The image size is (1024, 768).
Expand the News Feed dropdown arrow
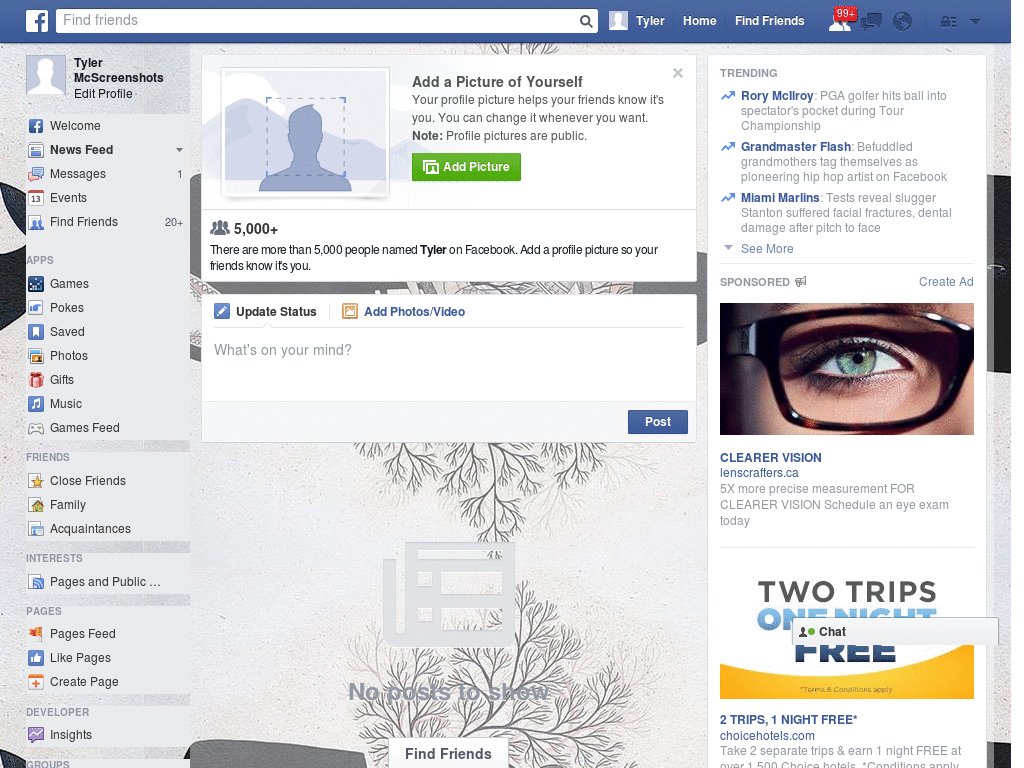[x=179, y=150]
